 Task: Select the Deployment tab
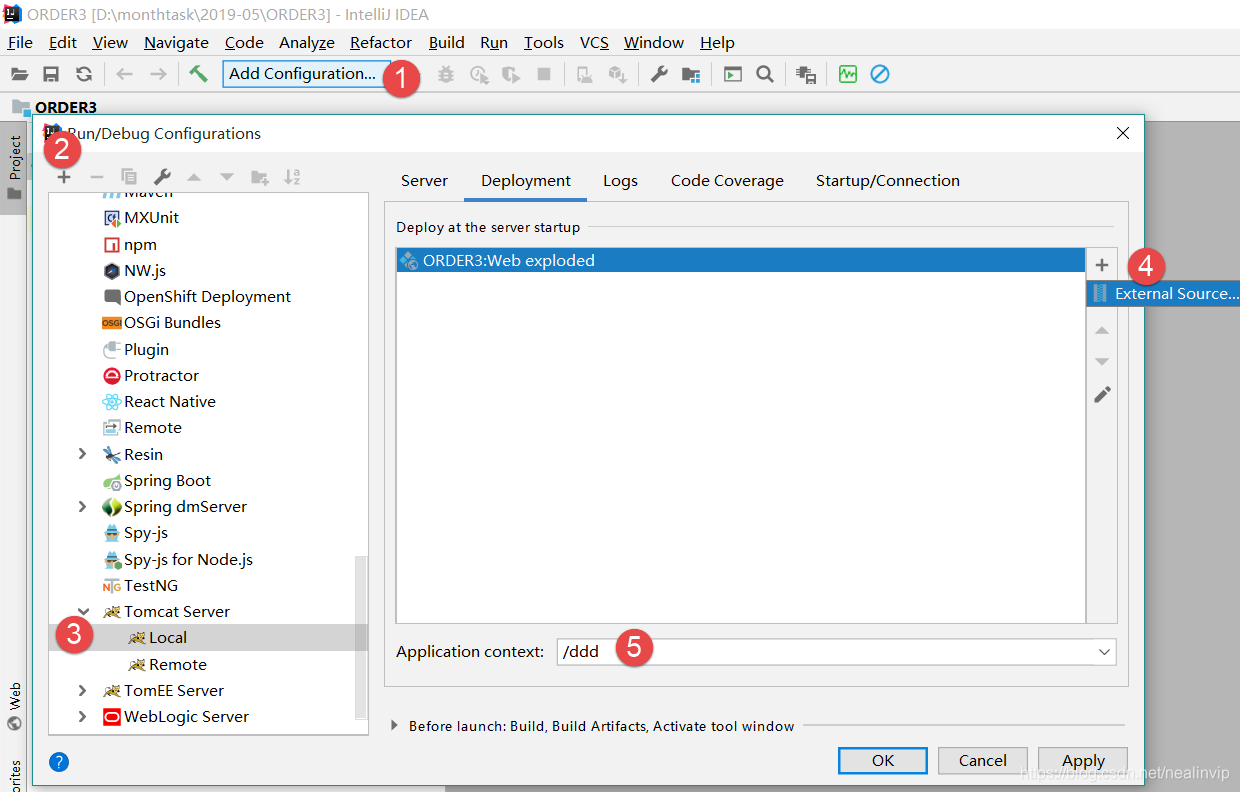pos(526,181)
